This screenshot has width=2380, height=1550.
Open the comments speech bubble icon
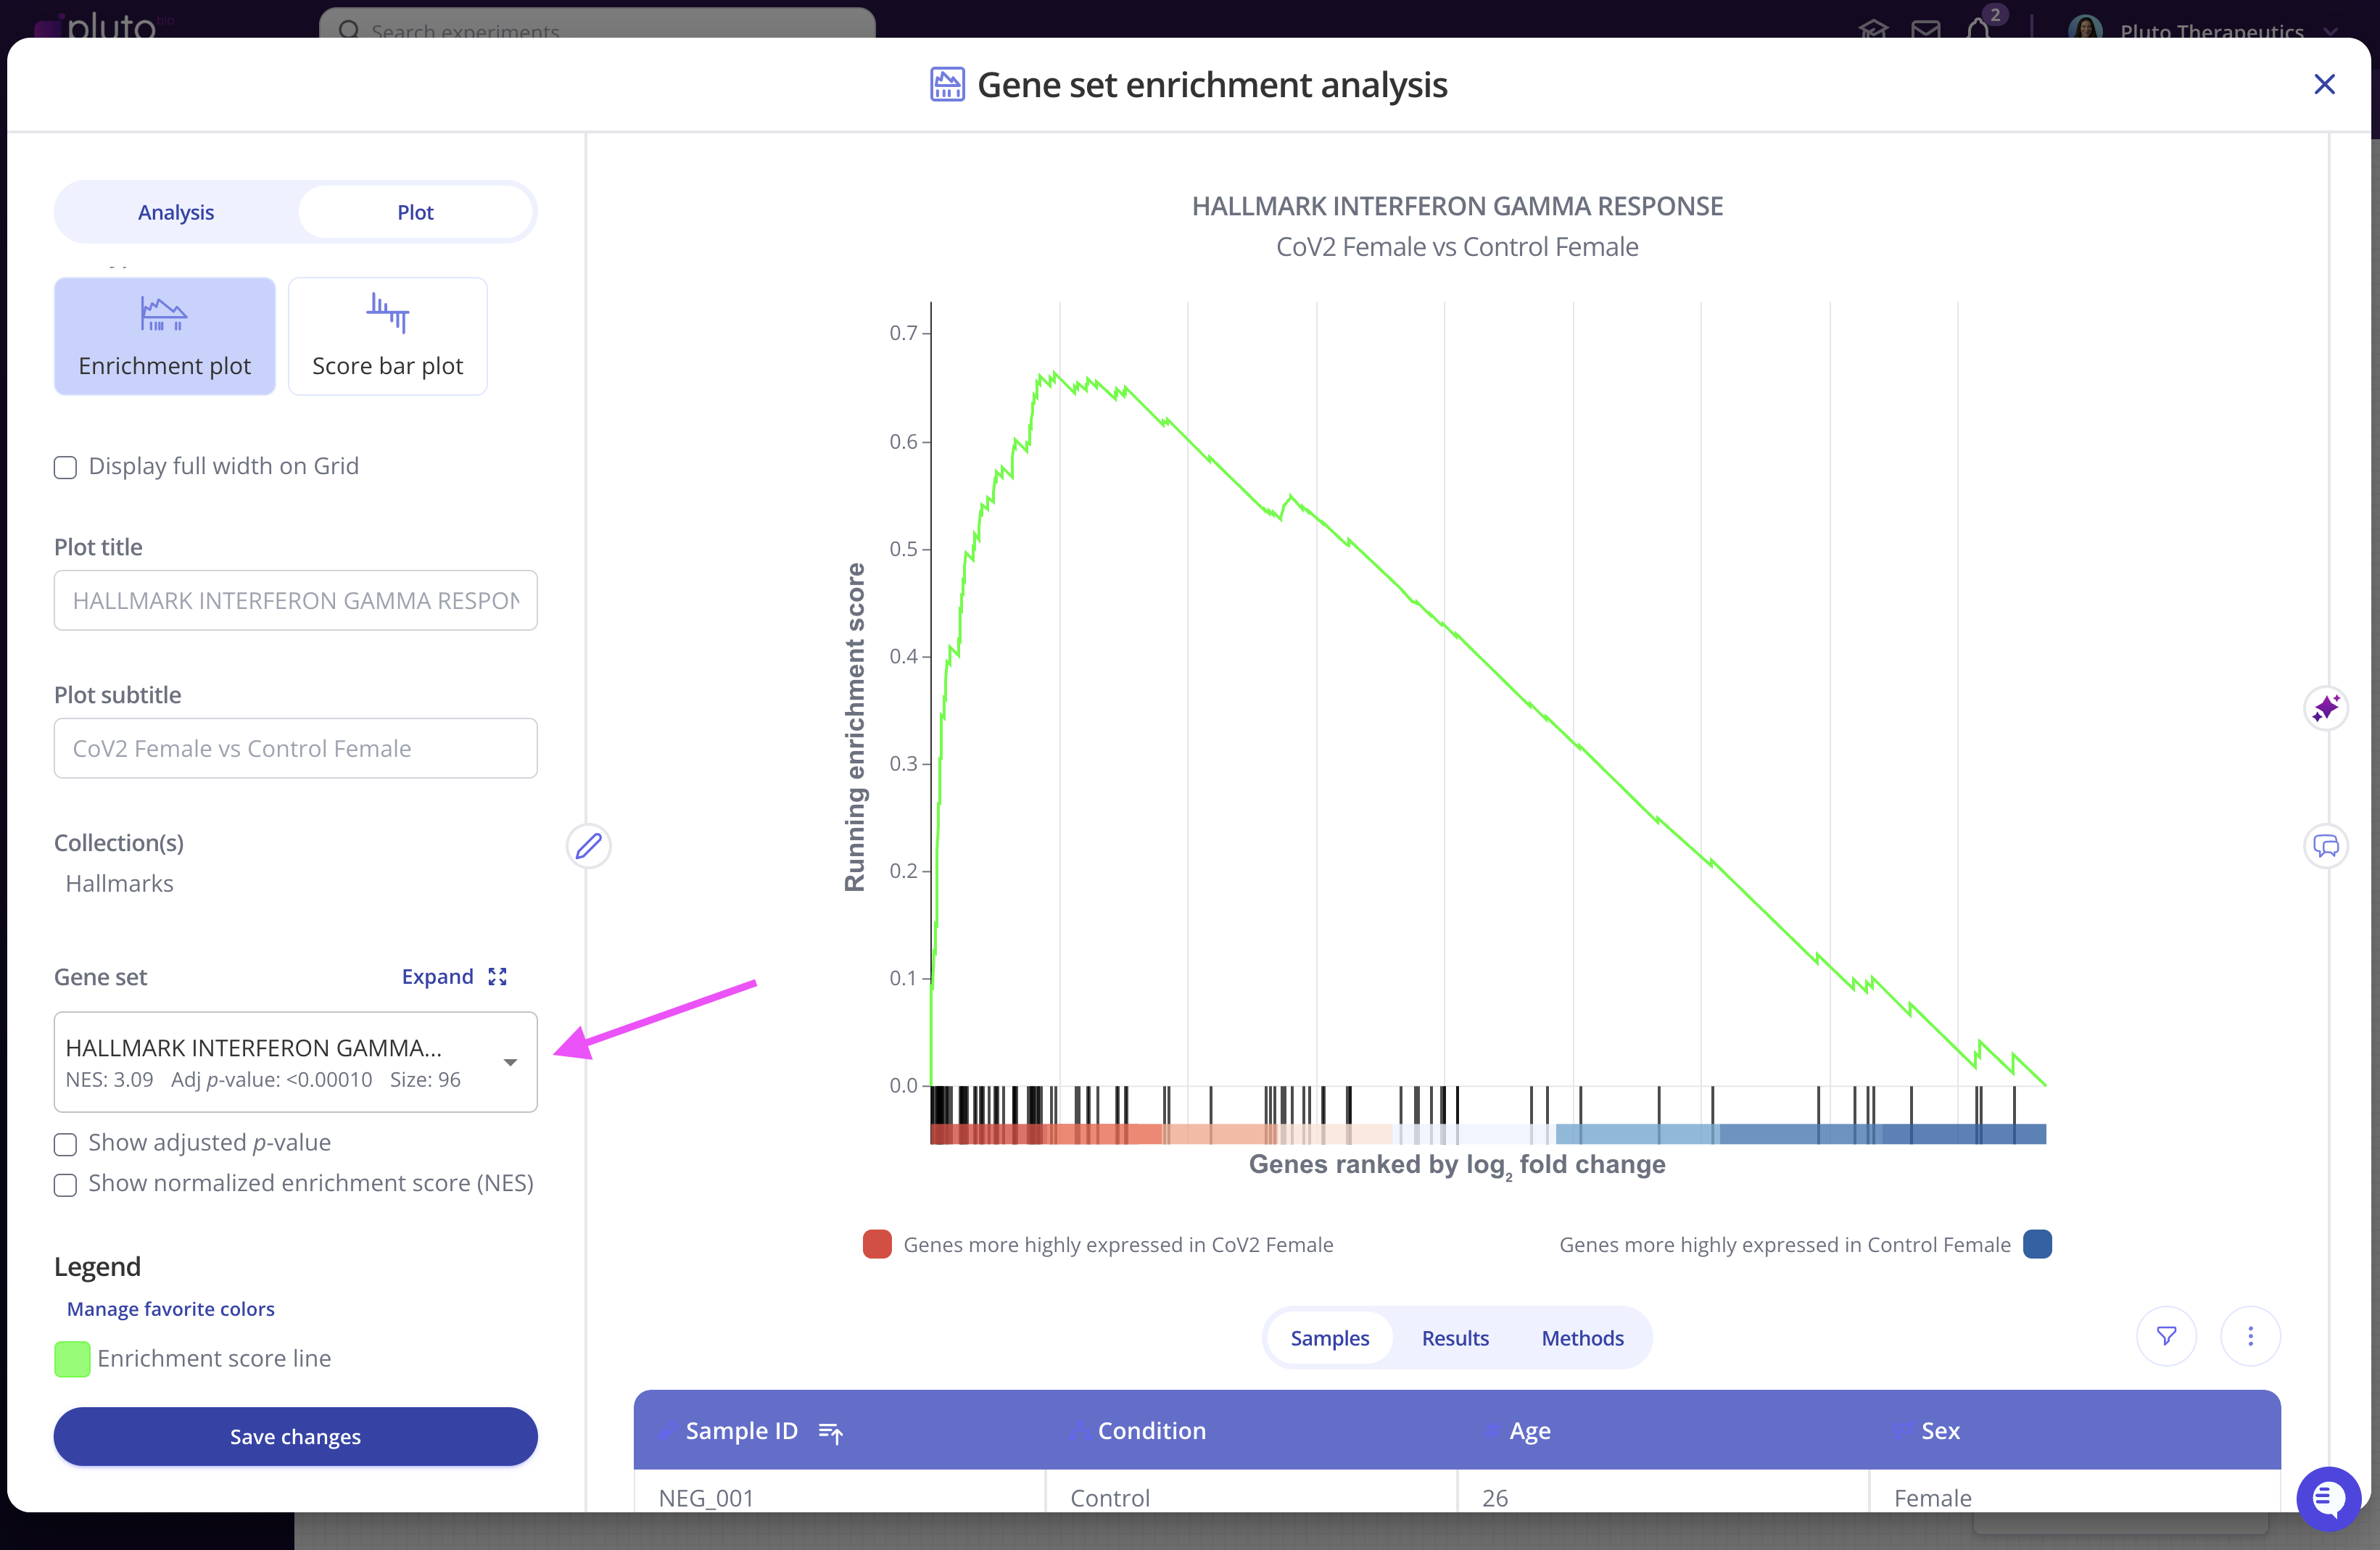click(x=2325, y=846)
